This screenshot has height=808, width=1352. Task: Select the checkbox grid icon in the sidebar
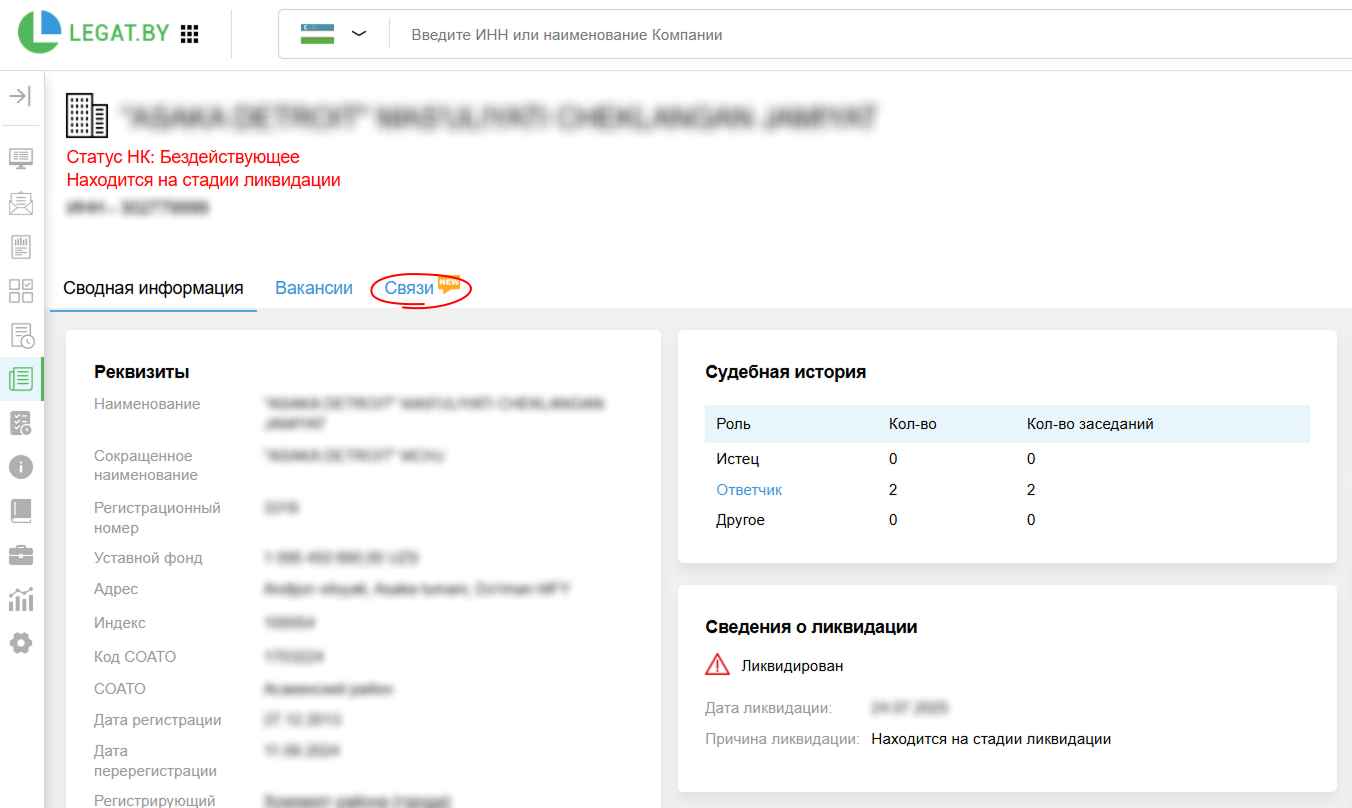[21, 291]
